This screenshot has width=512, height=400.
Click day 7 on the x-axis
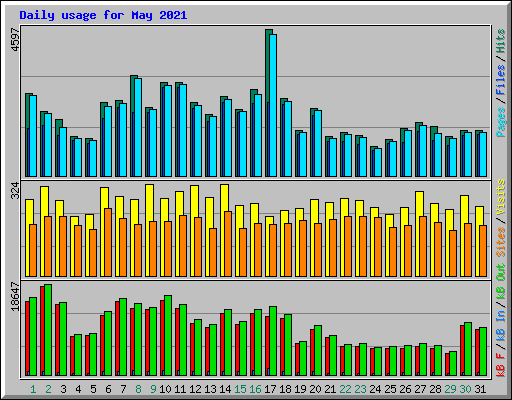click(123, 389)
